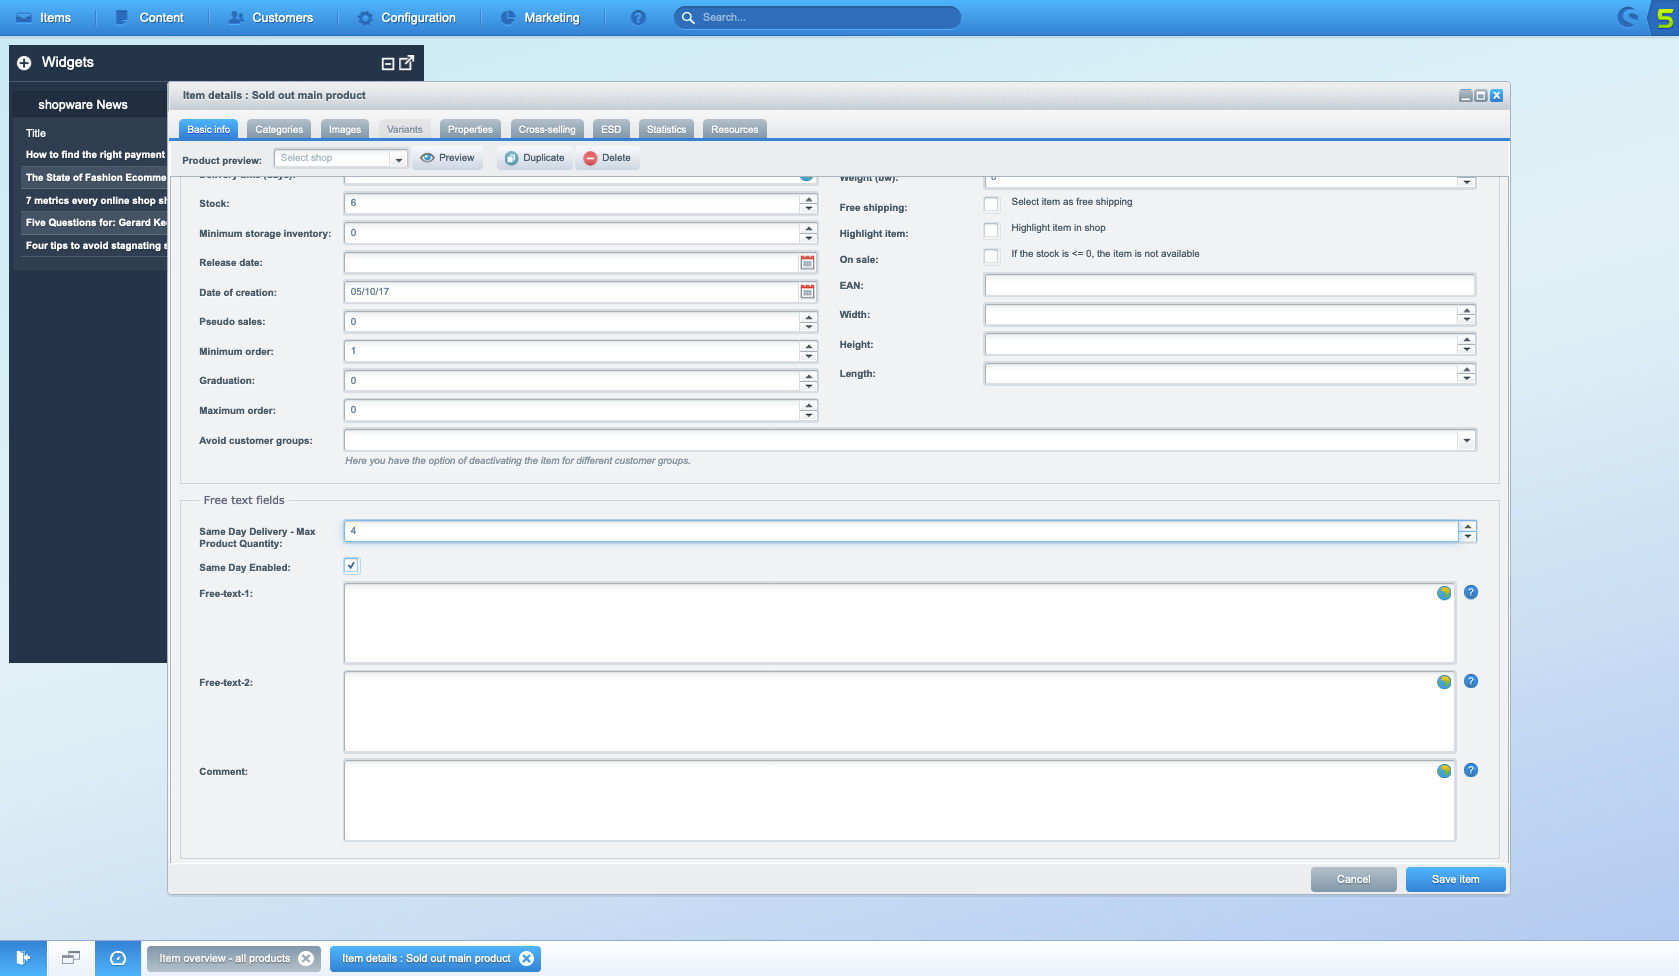The width and height of the screenshot is (1679, 976).
Task: Open the Marketing menu
Action: [540, 17]
